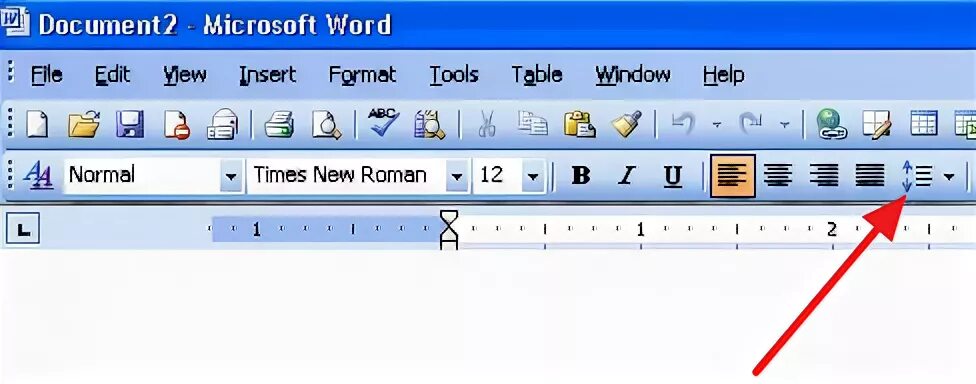Open the File menu
The width and height of the screenshot is (976, 384).
coord(47,75)
